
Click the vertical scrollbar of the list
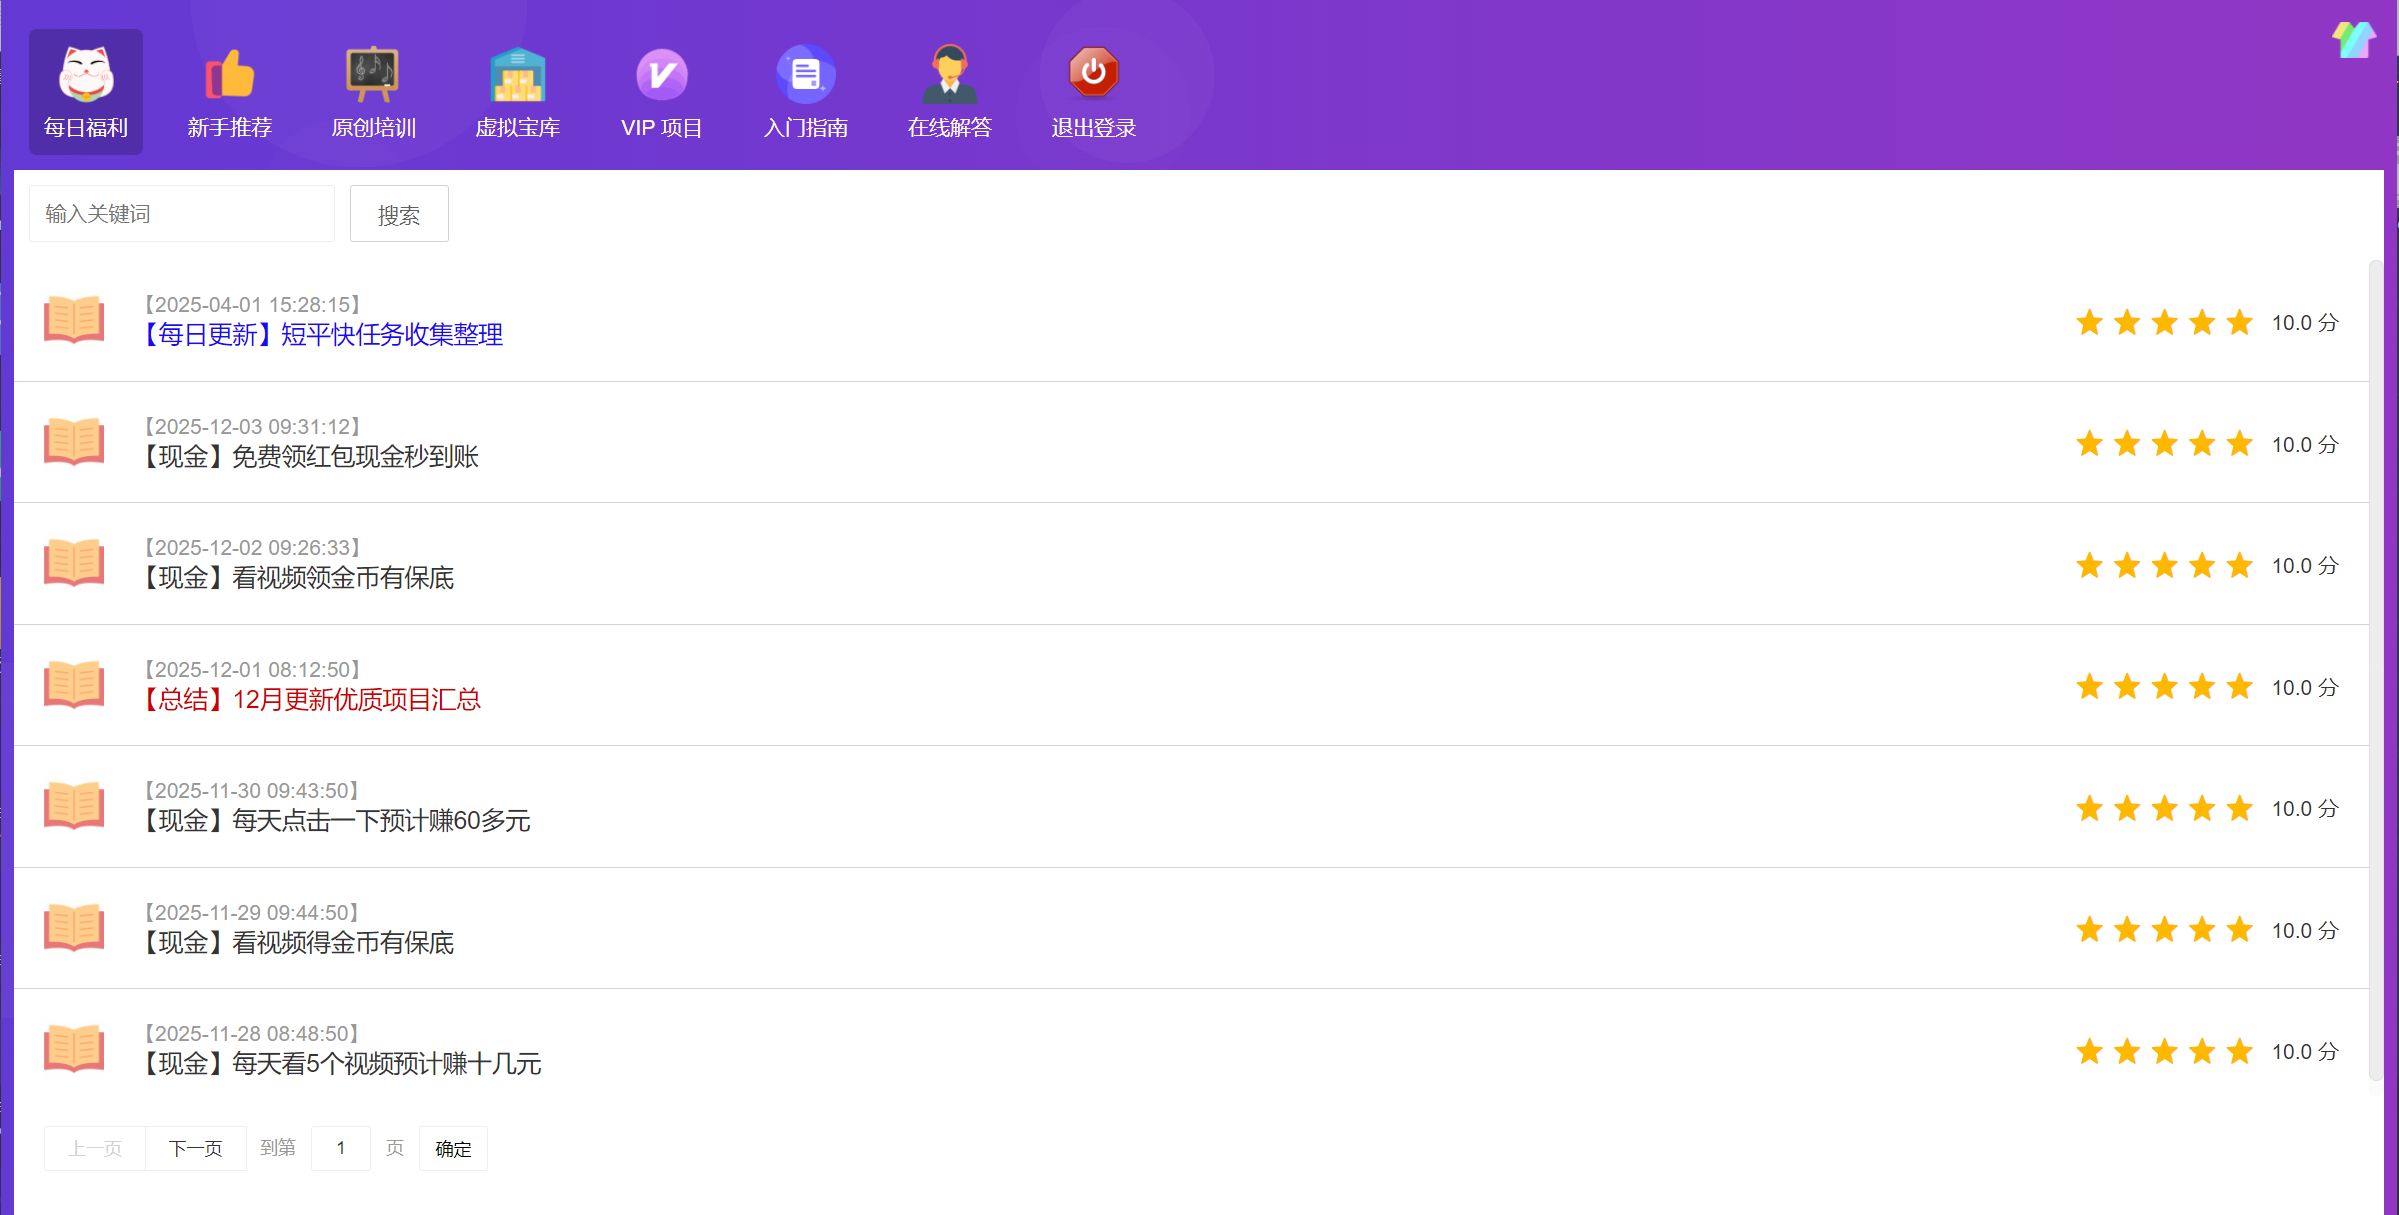(2375, 670)
